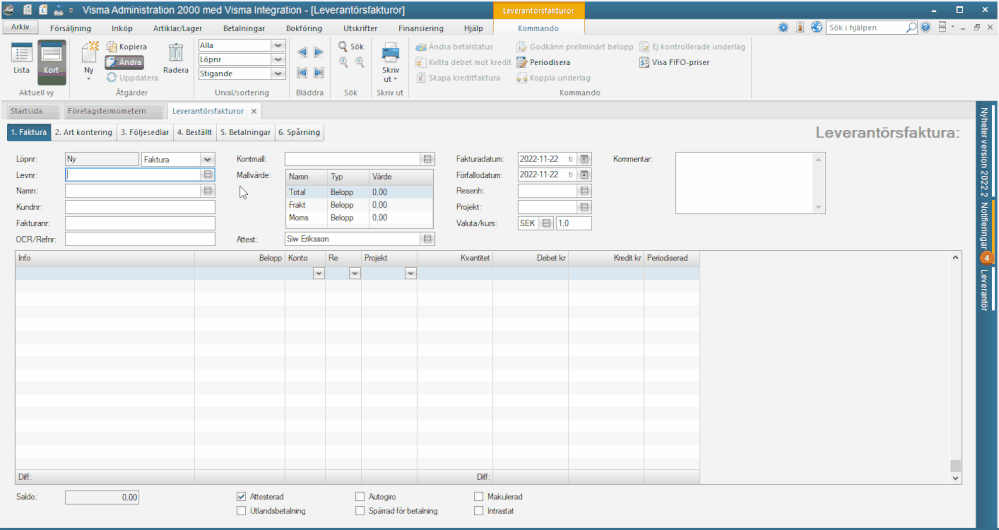The height and width of the screenshot is (530, 999).
Task: Expand the Konto column dropdown
Action: (319, 273)
